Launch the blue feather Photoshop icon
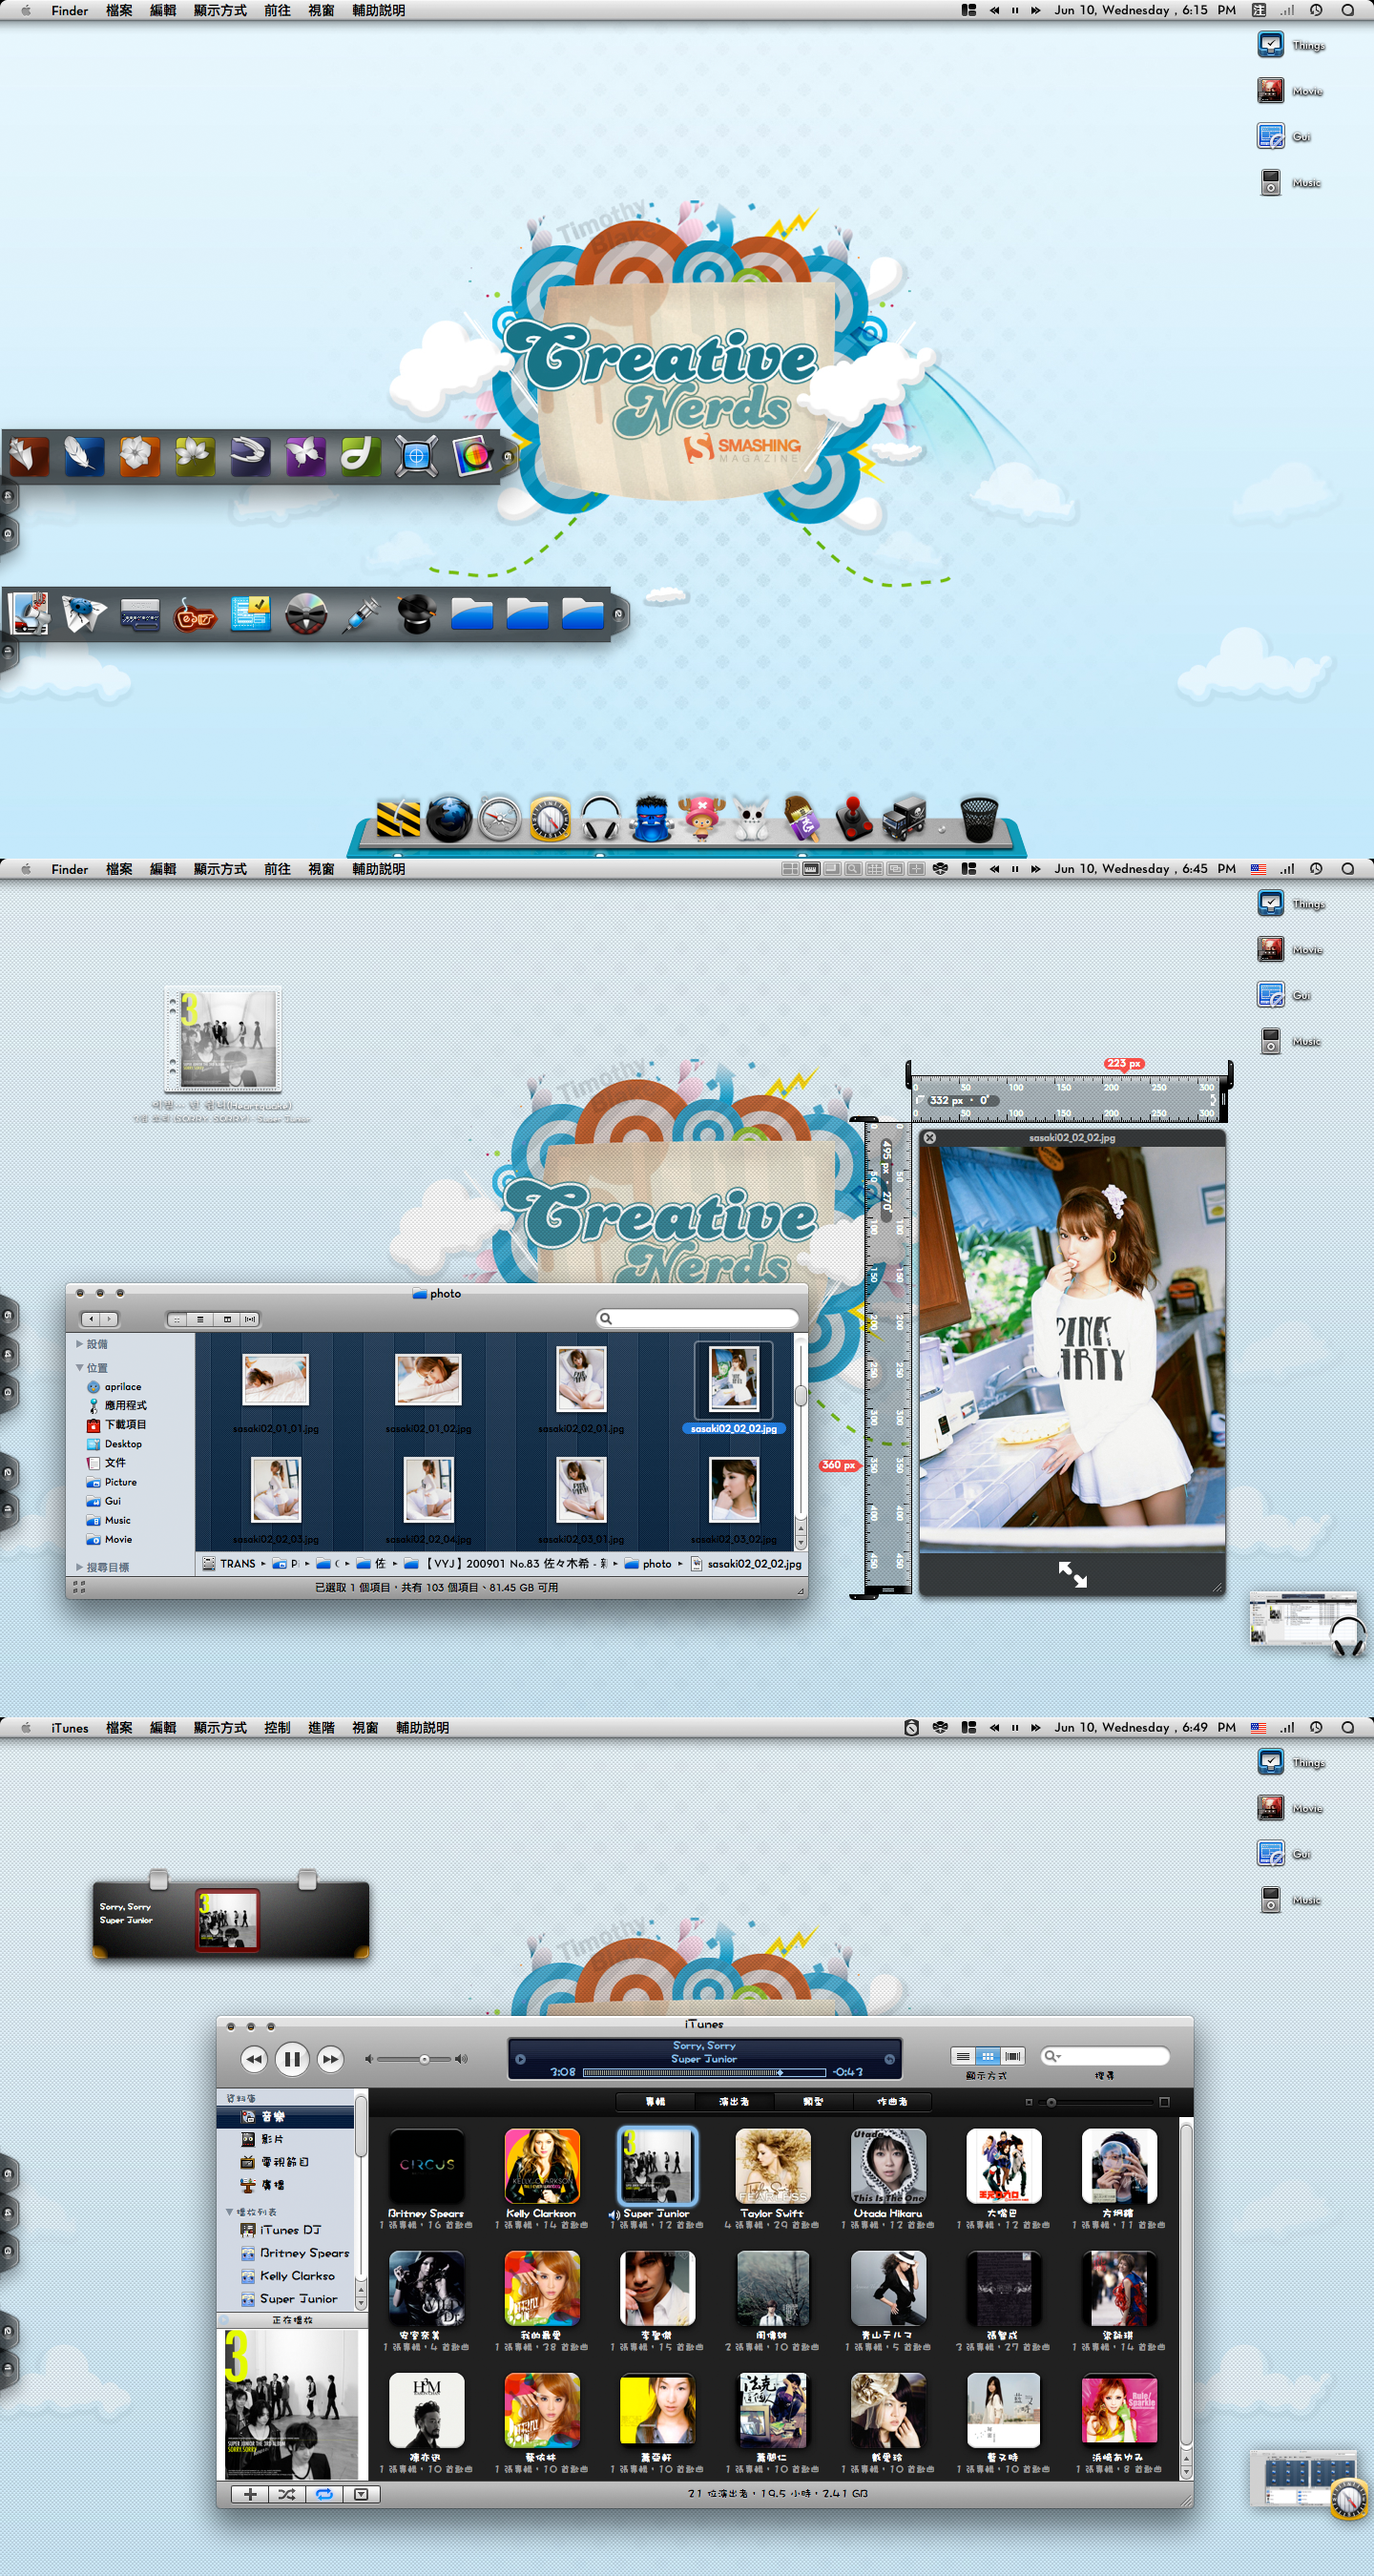 (x=84, y=457)
